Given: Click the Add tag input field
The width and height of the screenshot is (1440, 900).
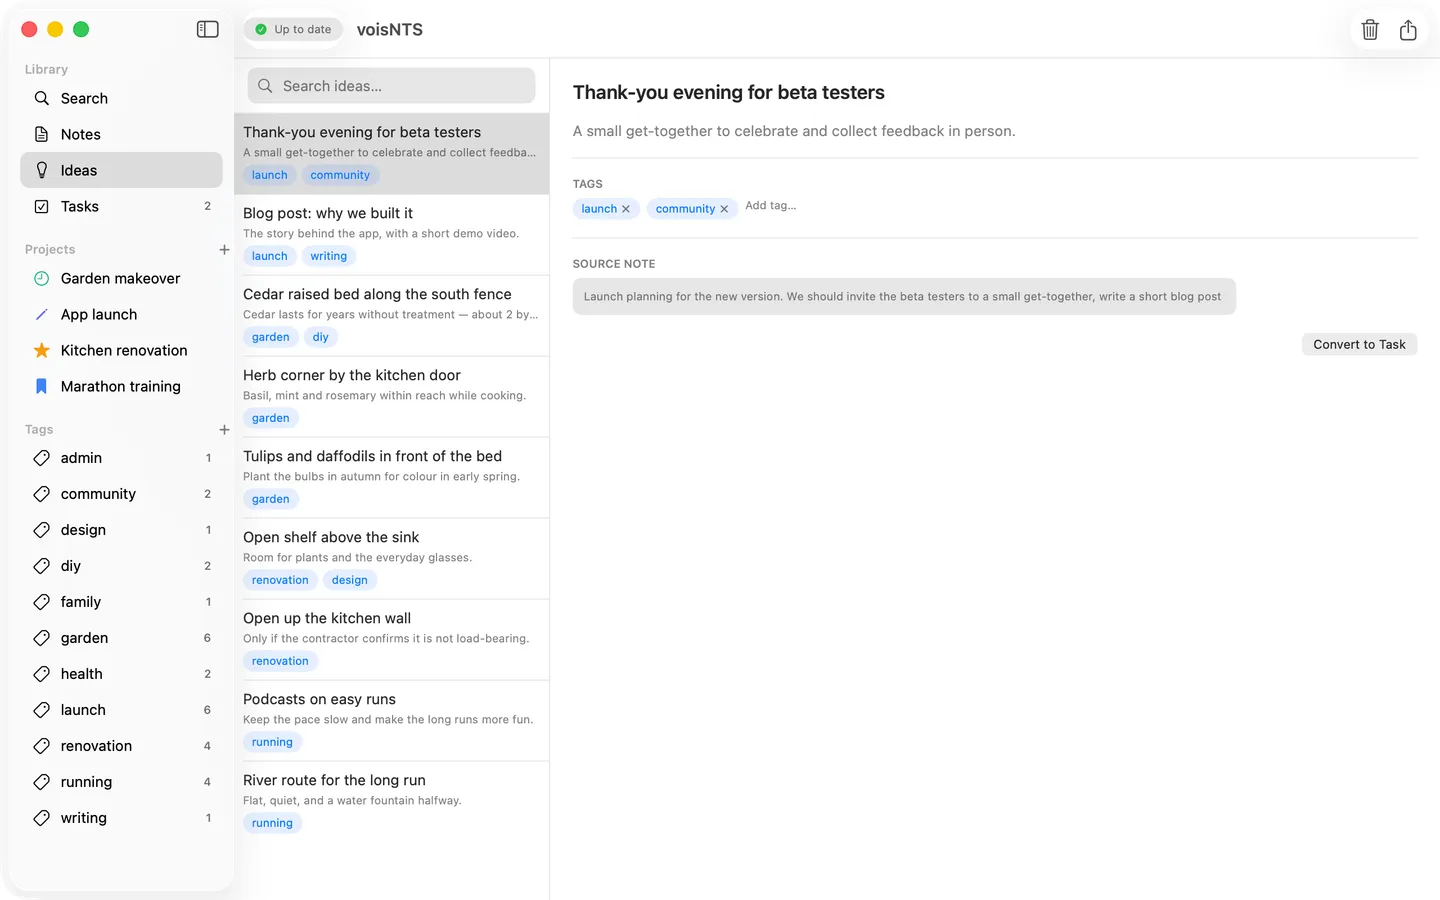Looking at the screenshot, I should pyautogui.click(x=771, y=206).
